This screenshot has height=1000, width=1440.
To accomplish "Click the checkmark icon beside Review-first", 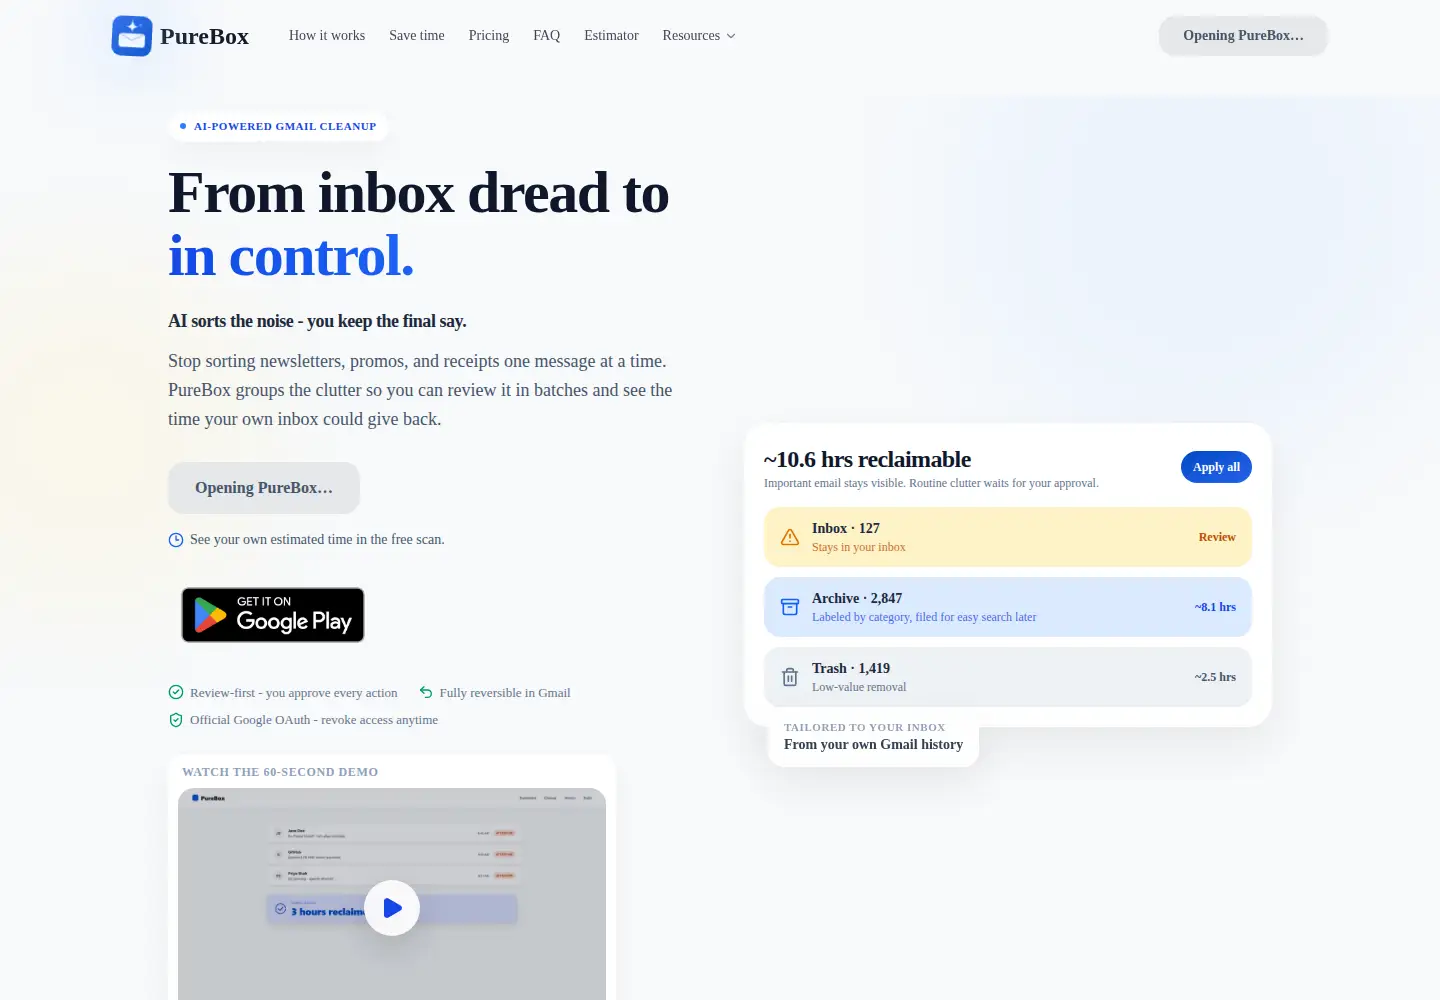I will click(176, 692).
